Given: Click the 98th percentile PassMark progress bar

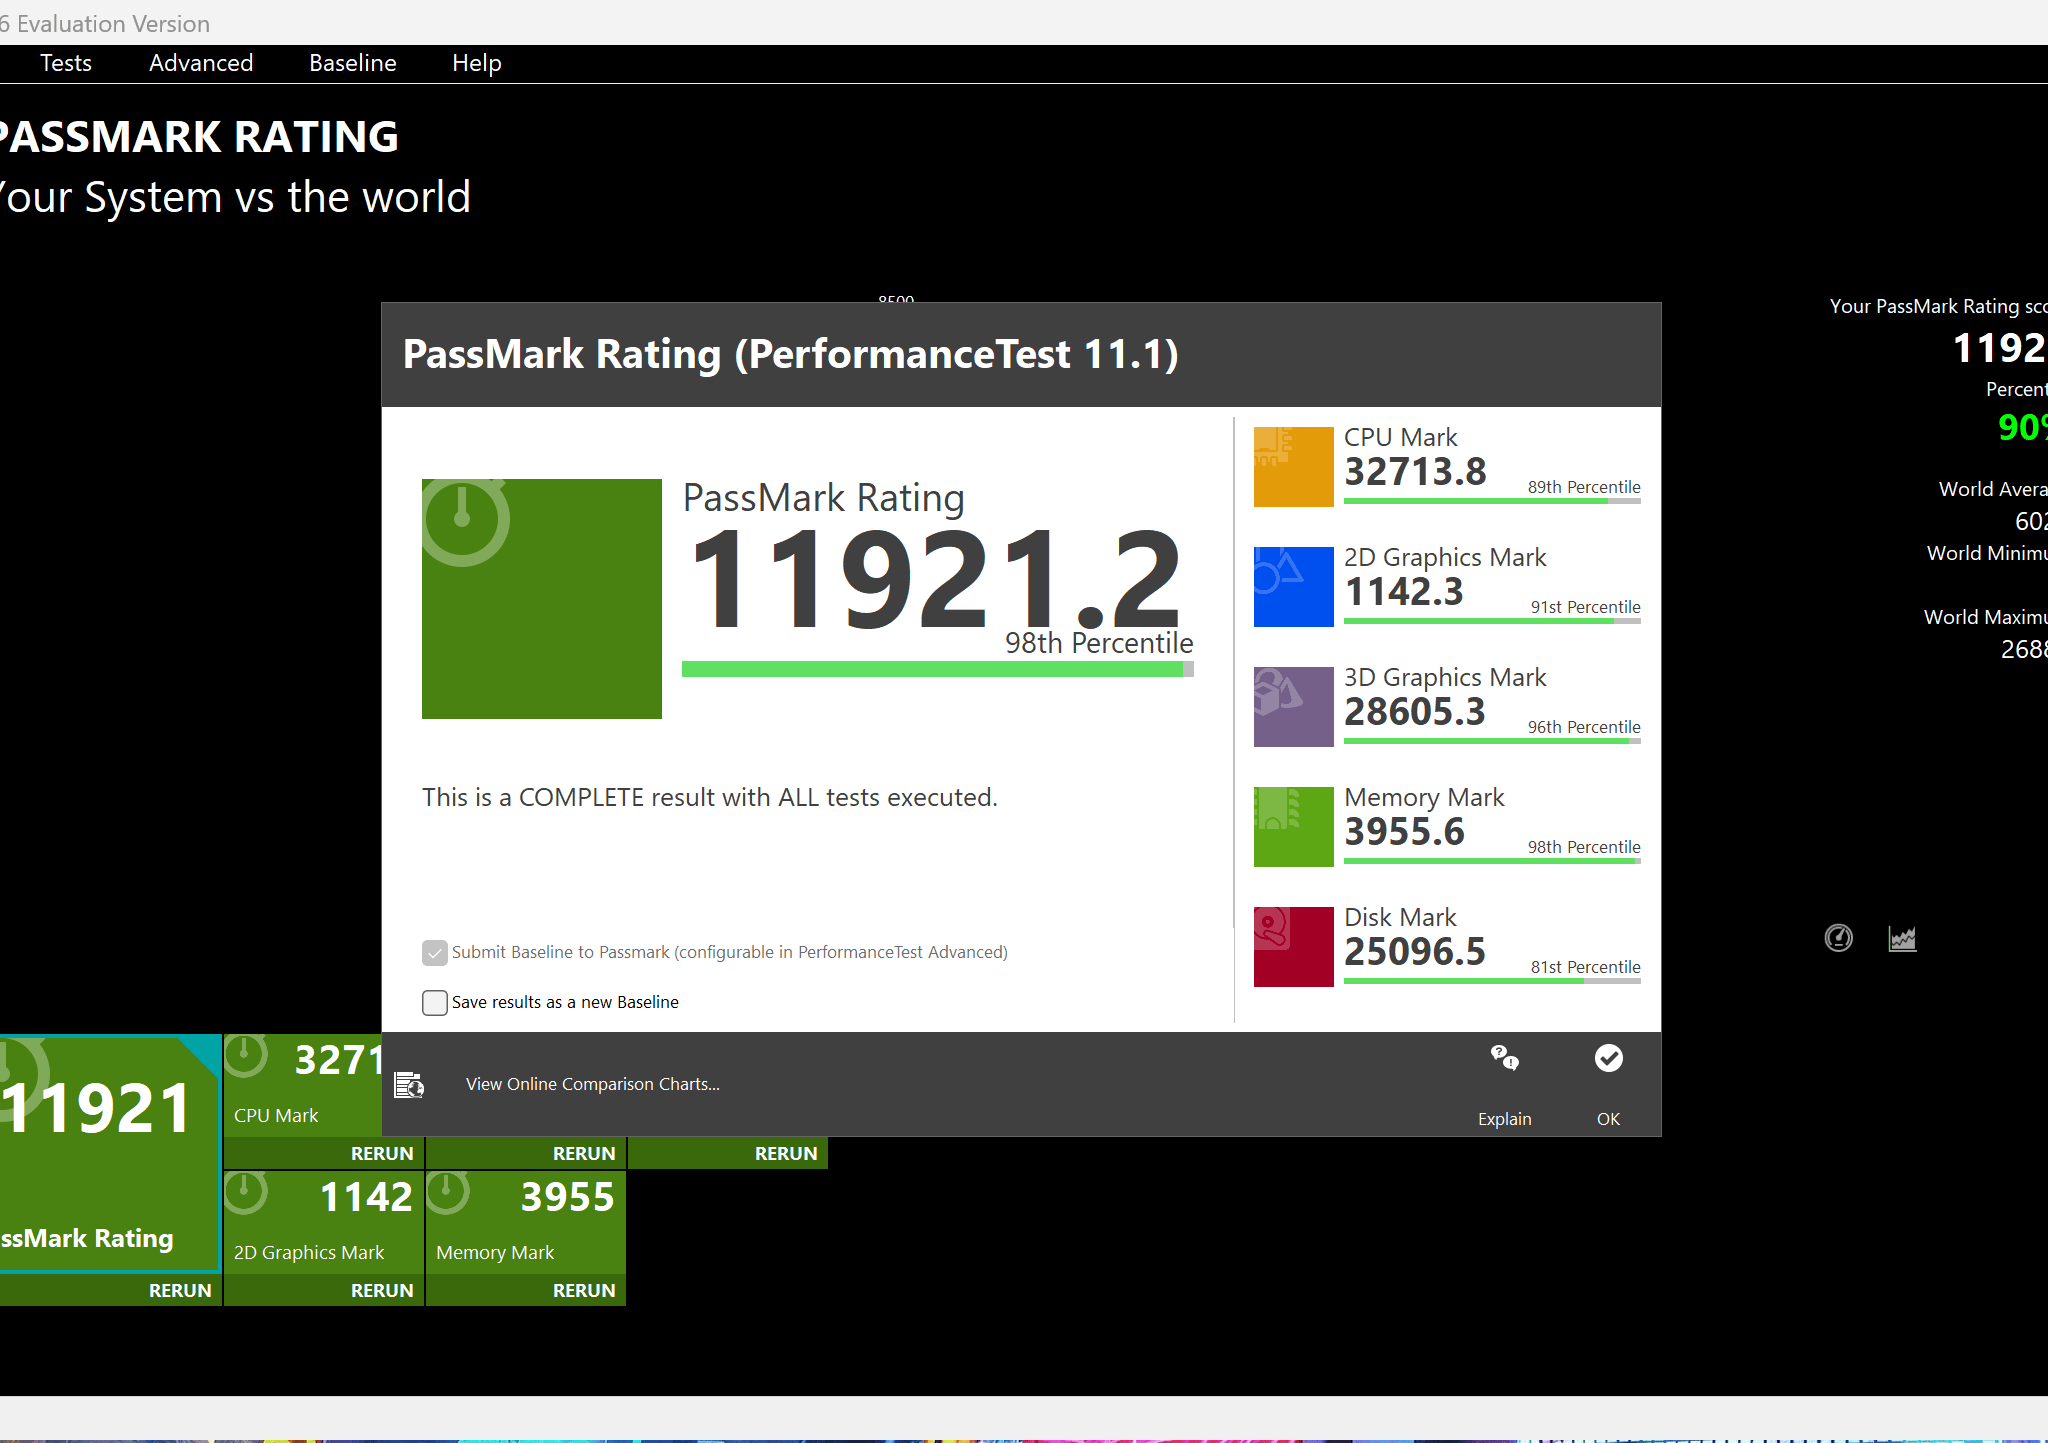Looking at the screenshot, I should tap(938, 669).
